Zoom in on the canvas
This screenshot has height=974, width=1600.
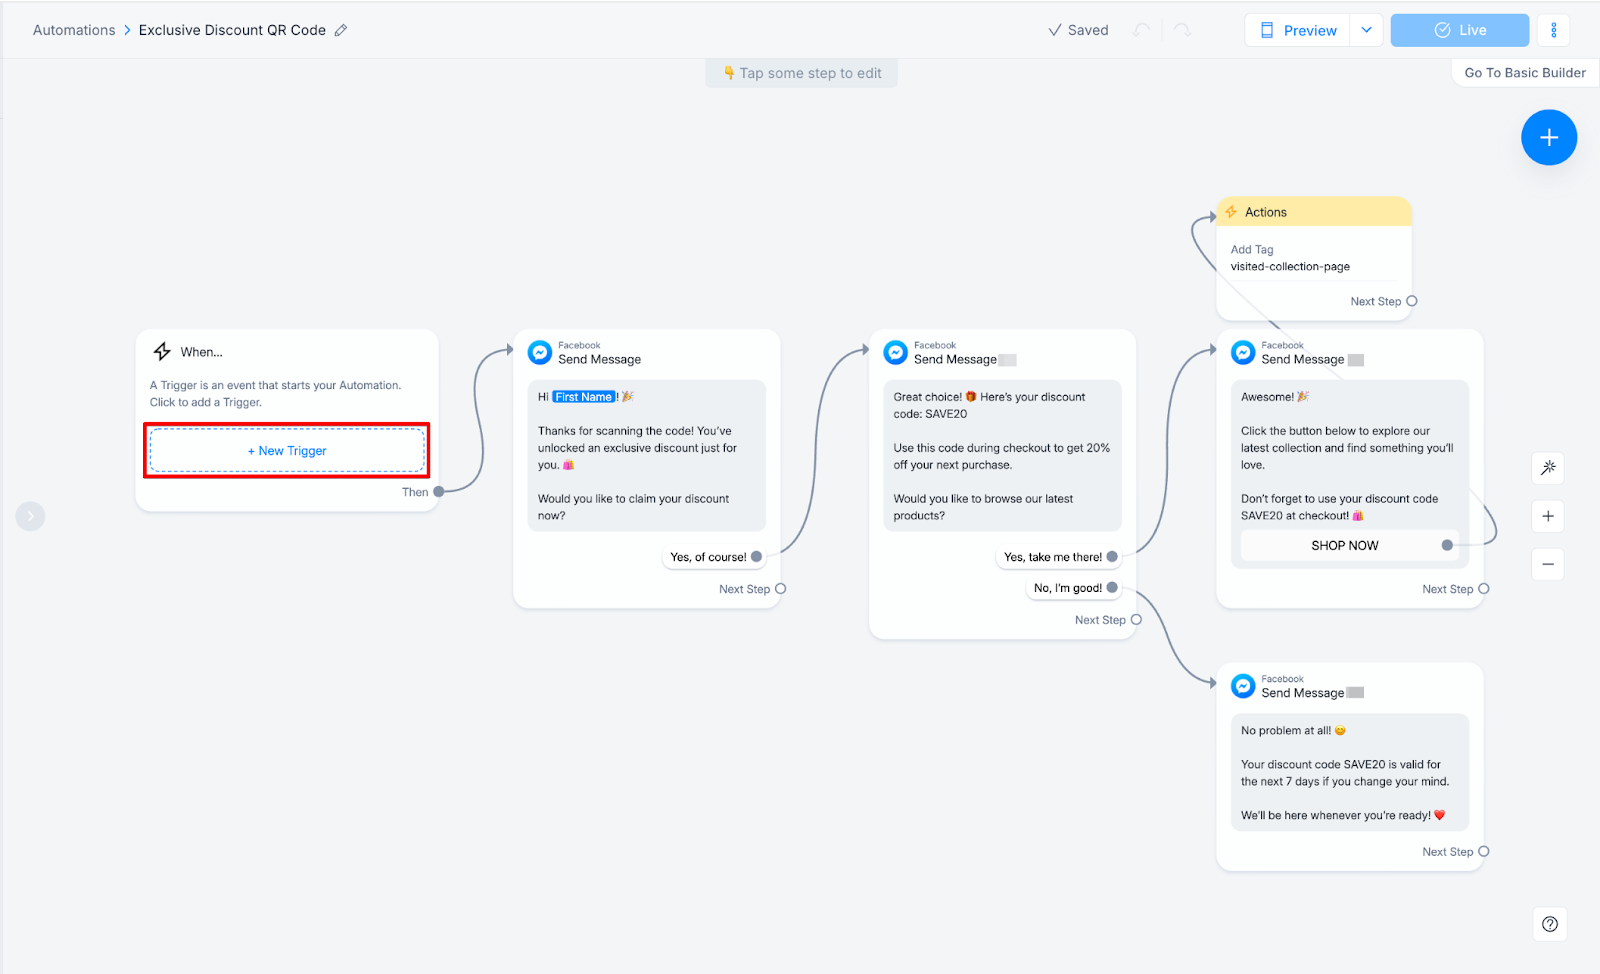[x=1548, y=516]
